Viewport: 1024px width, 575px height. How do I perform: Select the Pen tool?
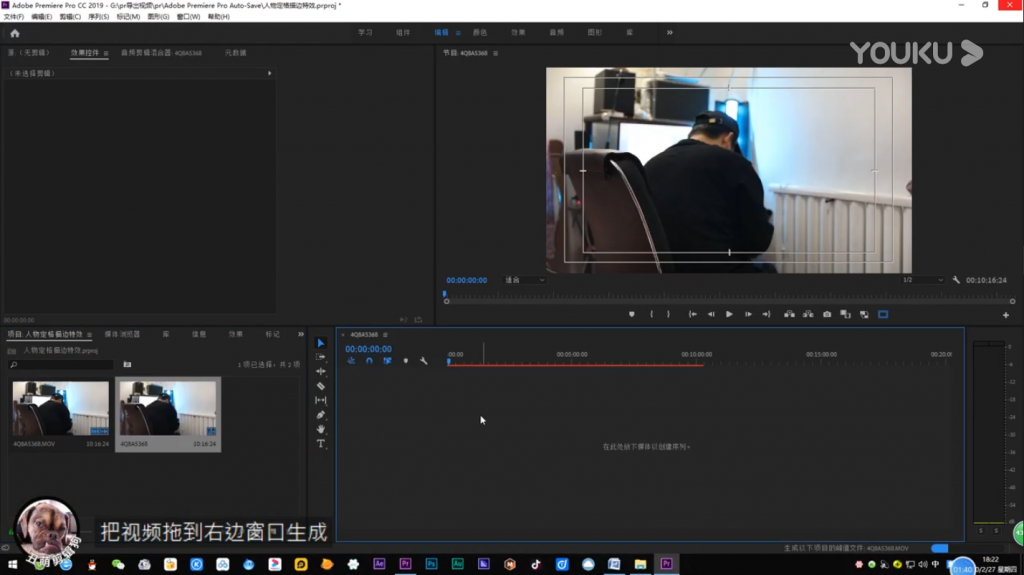(321, 415)
